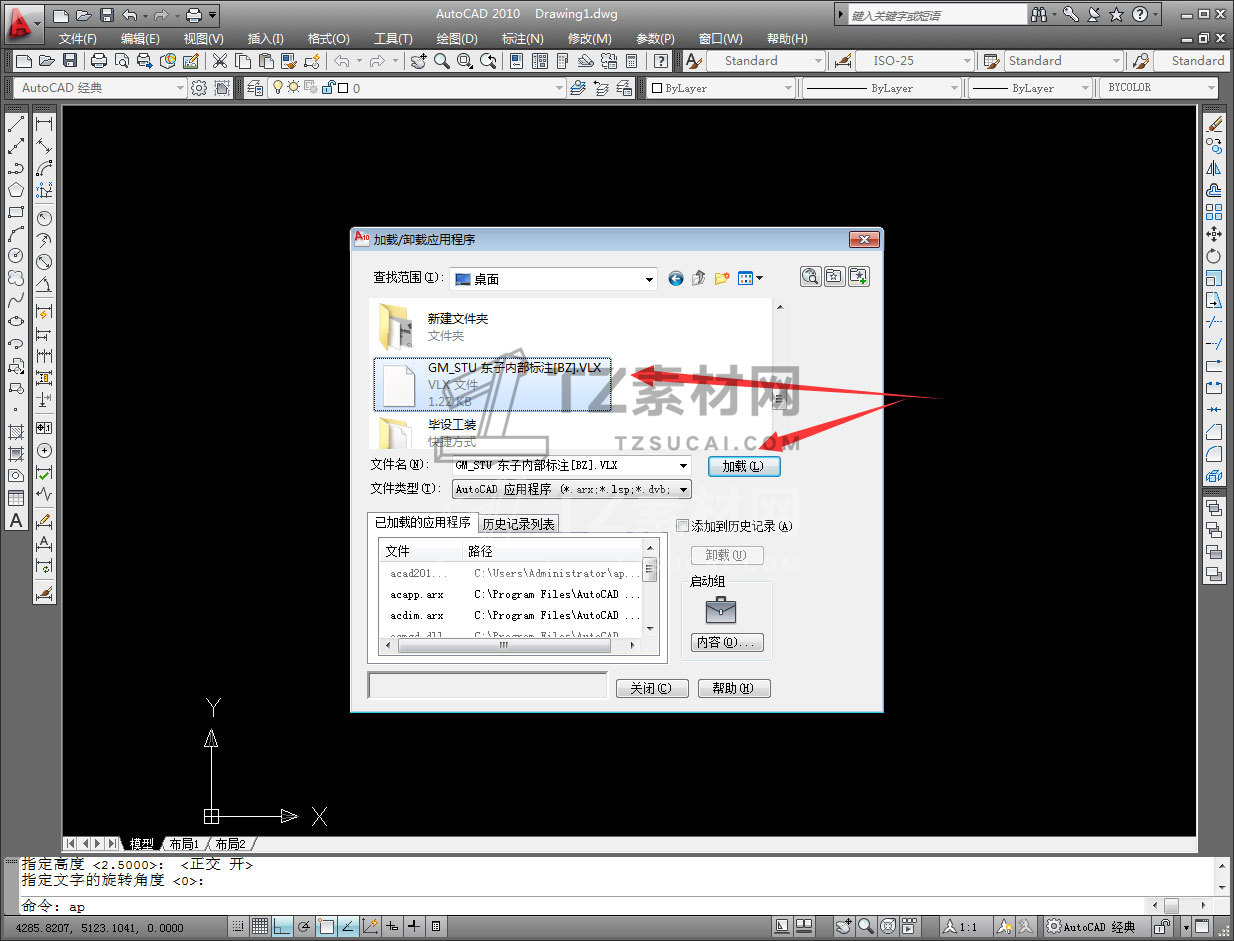
Task: Click the 加载(L) load button
Action: 743,466
